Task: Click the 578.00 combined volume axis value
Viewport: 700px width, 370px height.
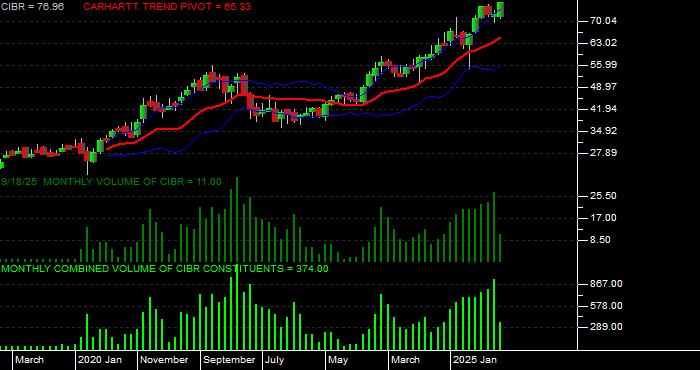Action: point(606,306)
